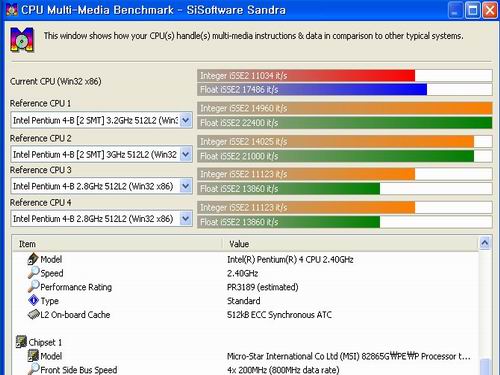Select '512kB ECC Synchronous ATC' value
Image resolution: width=500 pixels, height=375 pixels.
[279, 315]
